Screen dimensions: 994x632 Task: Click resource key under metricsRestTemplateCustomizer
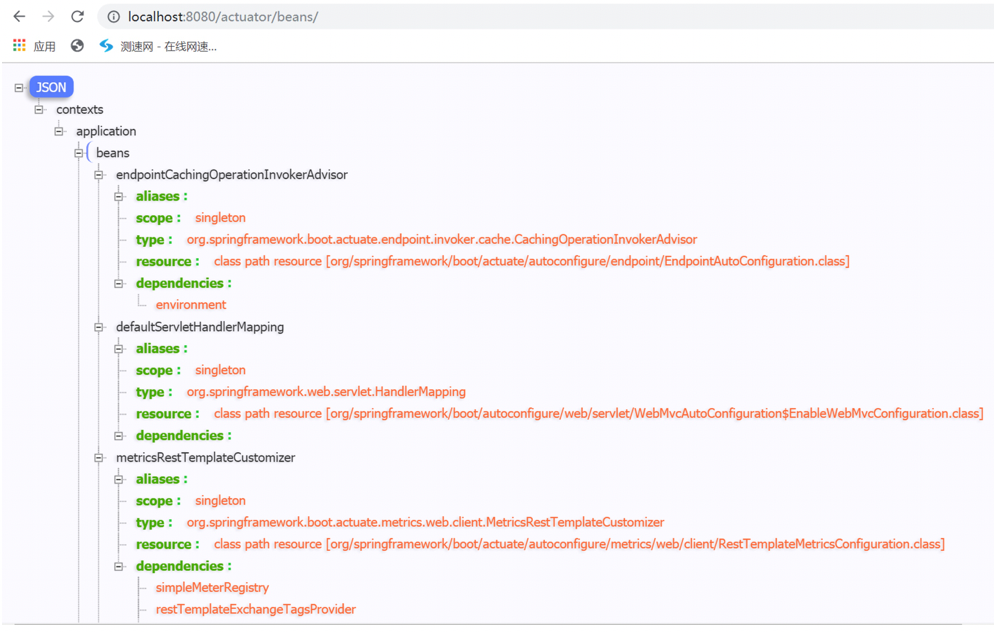167,545
